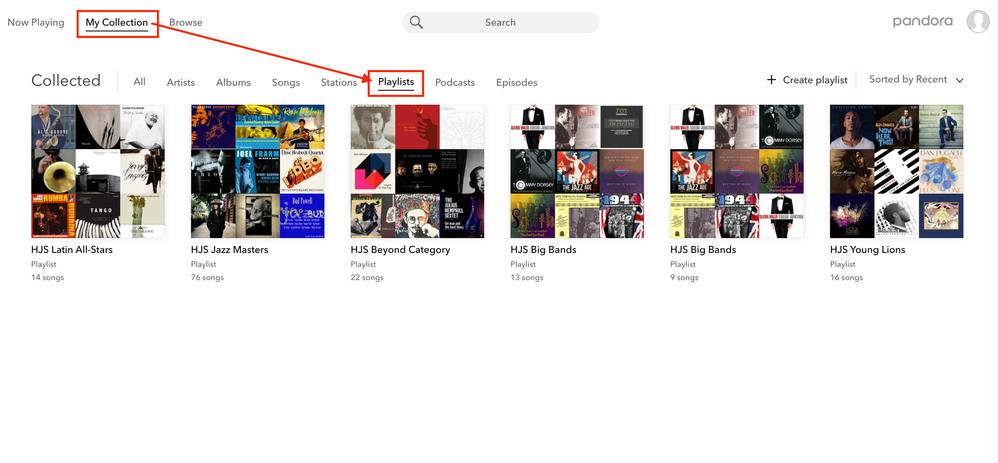Image resolution: width=998 pixels, height=463 pixels.
Task: Open HJS Latin All-Stars playlist cover
Action: (x=98, y=171)
